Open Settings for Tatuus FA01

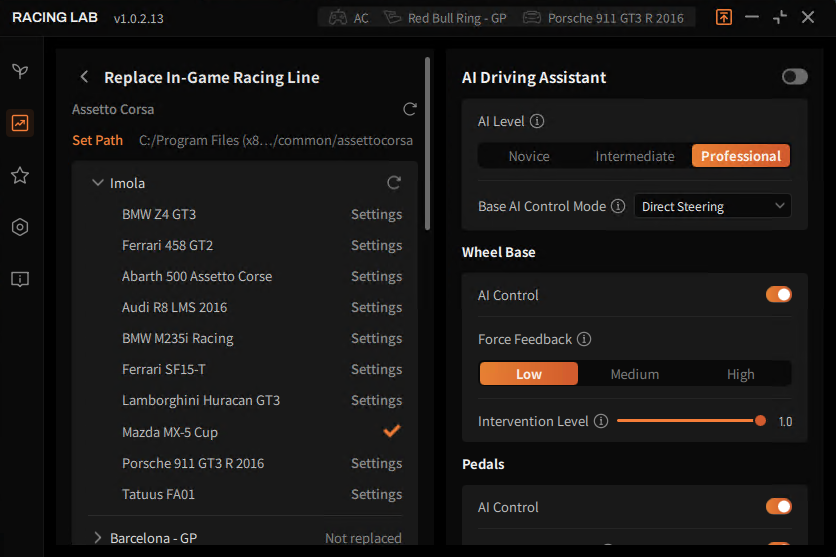coord(376,494)
